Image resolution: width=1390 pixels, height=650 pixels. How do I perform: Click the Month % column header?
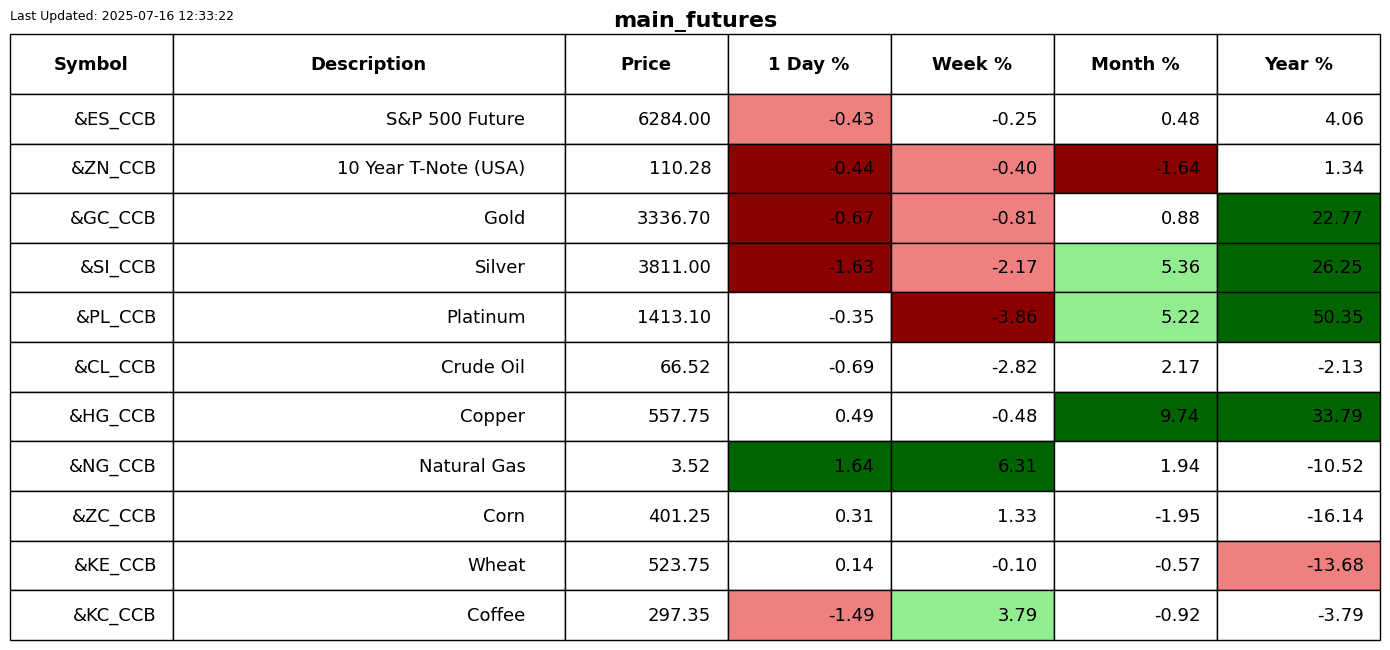pyautogui.click(x=1135, y=65)
